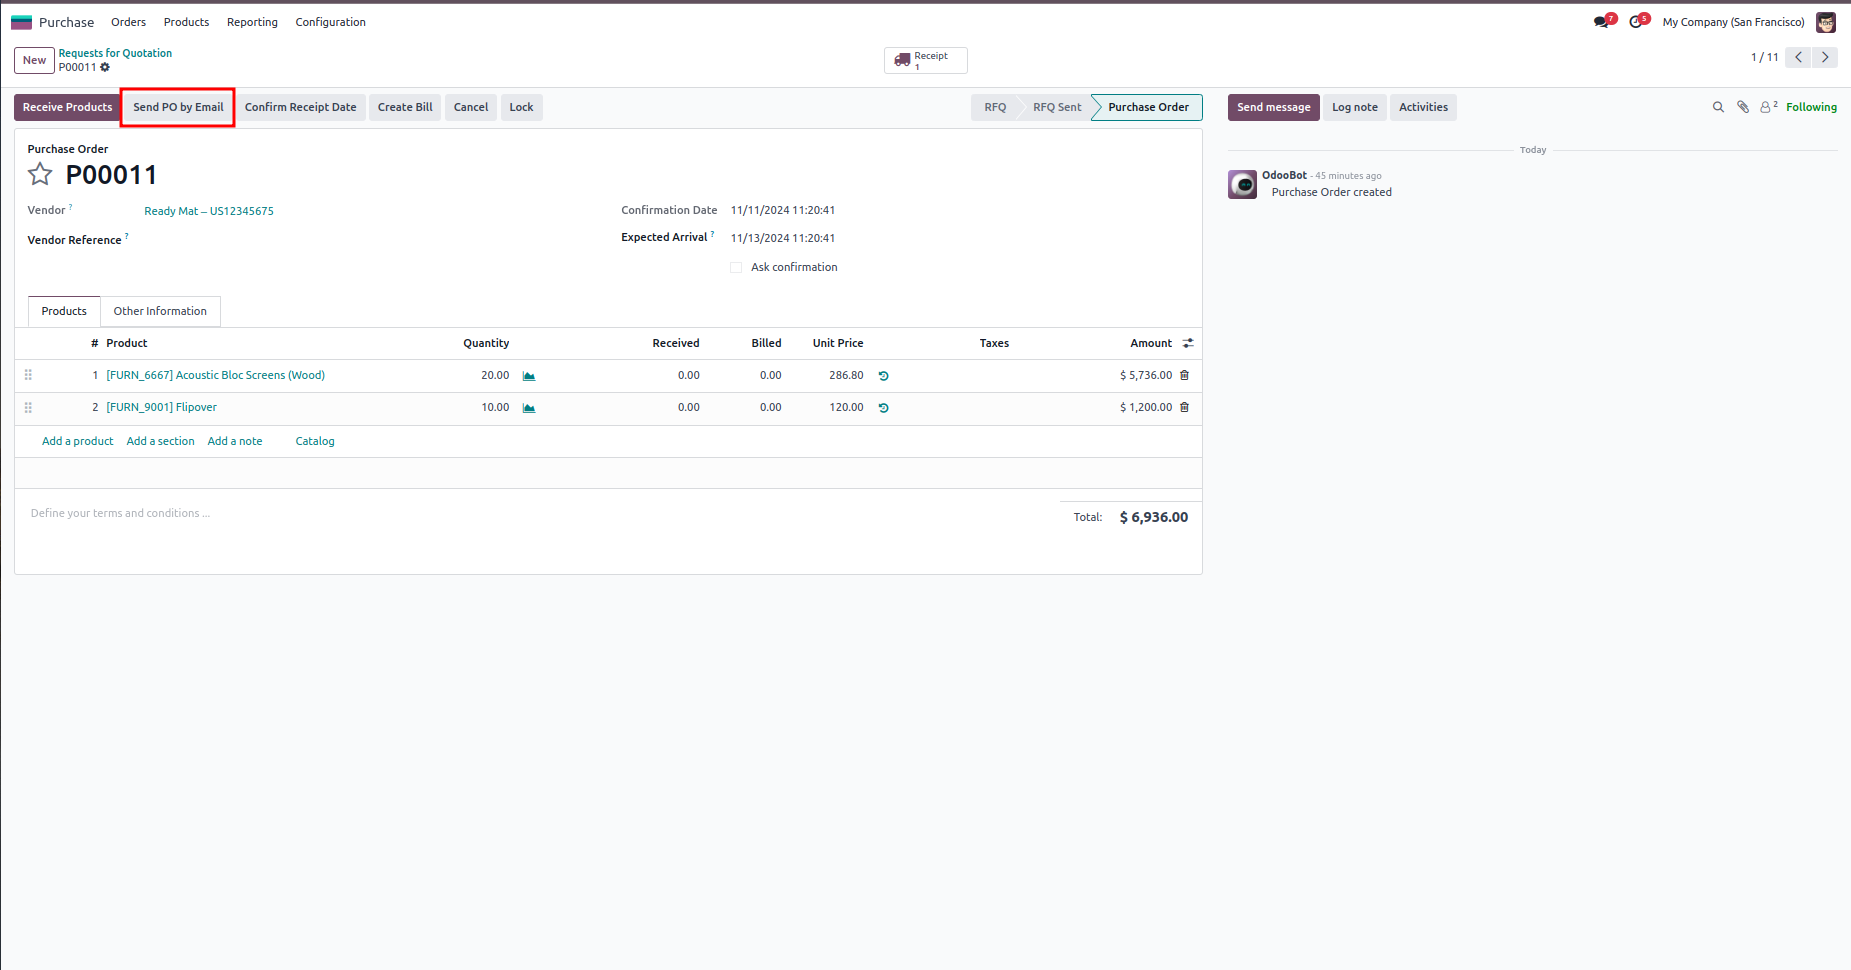Open the [FURN_9001] Flipover product
This screenshot has width=1851, height=970.
[x=162, y=407]
